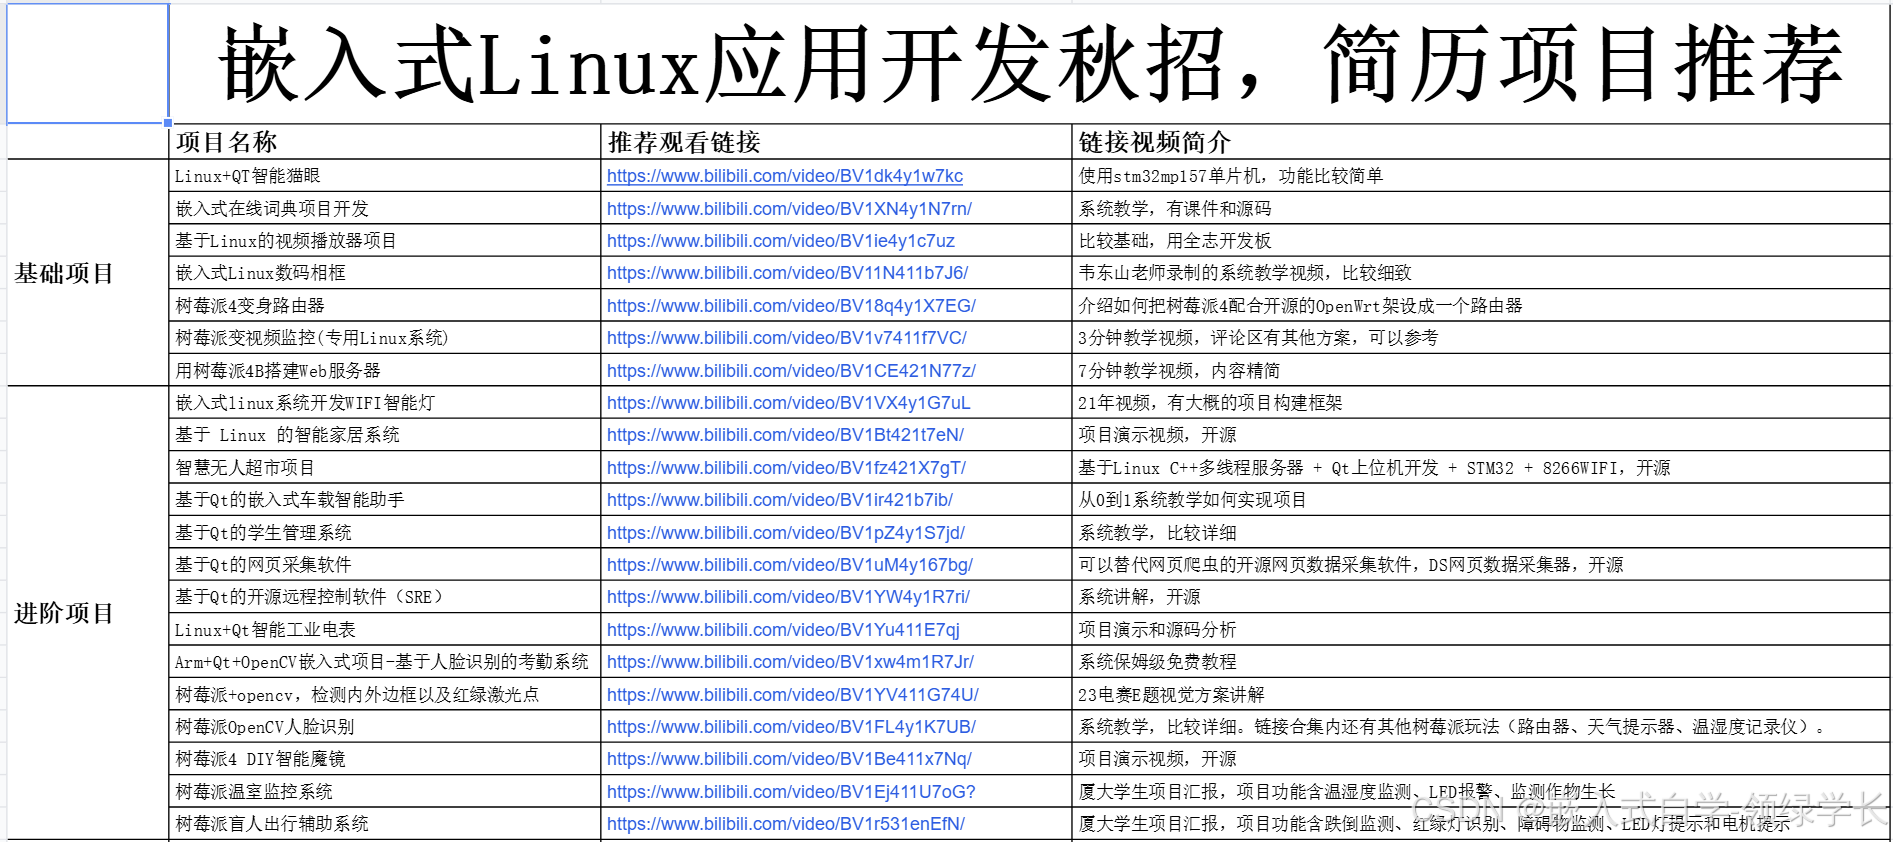1893x842 pixels.
Task: Select description 7分钟教学视频，内容精简
Action: 1480,371
